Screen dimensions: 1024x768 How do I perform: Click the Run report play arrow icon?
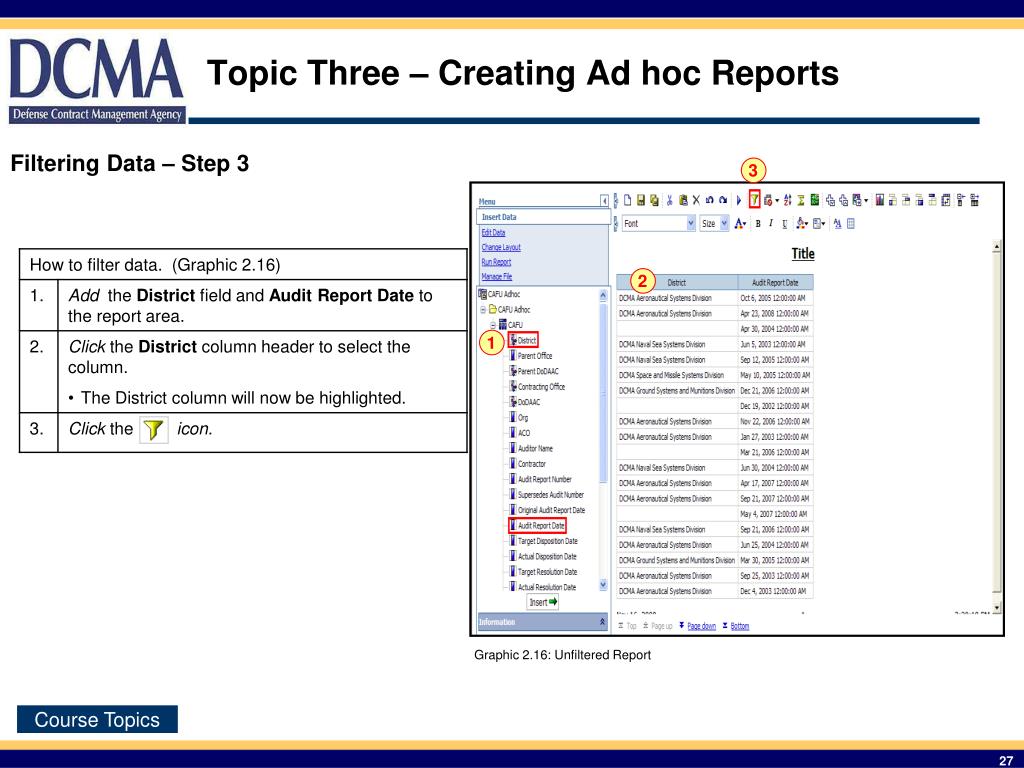pos(739,200)
